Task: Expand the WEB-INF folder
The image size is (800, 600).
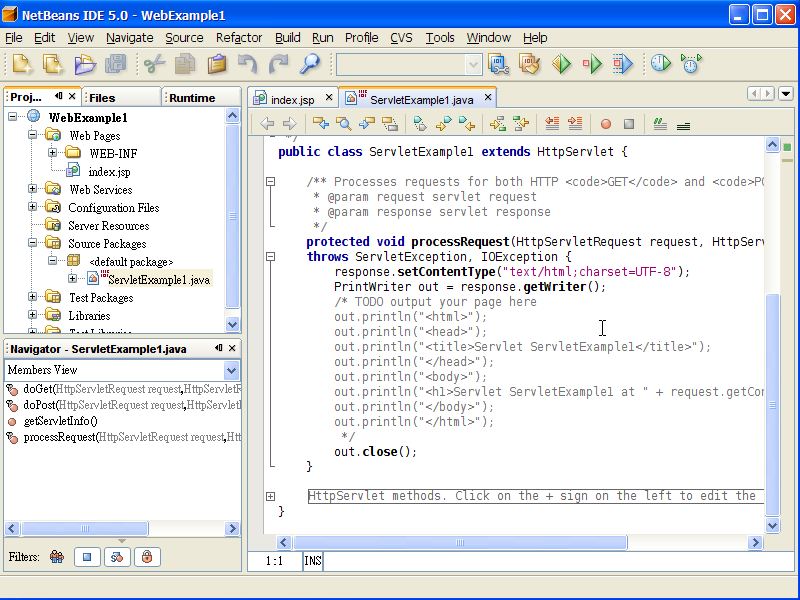Action: pos(52,153)
